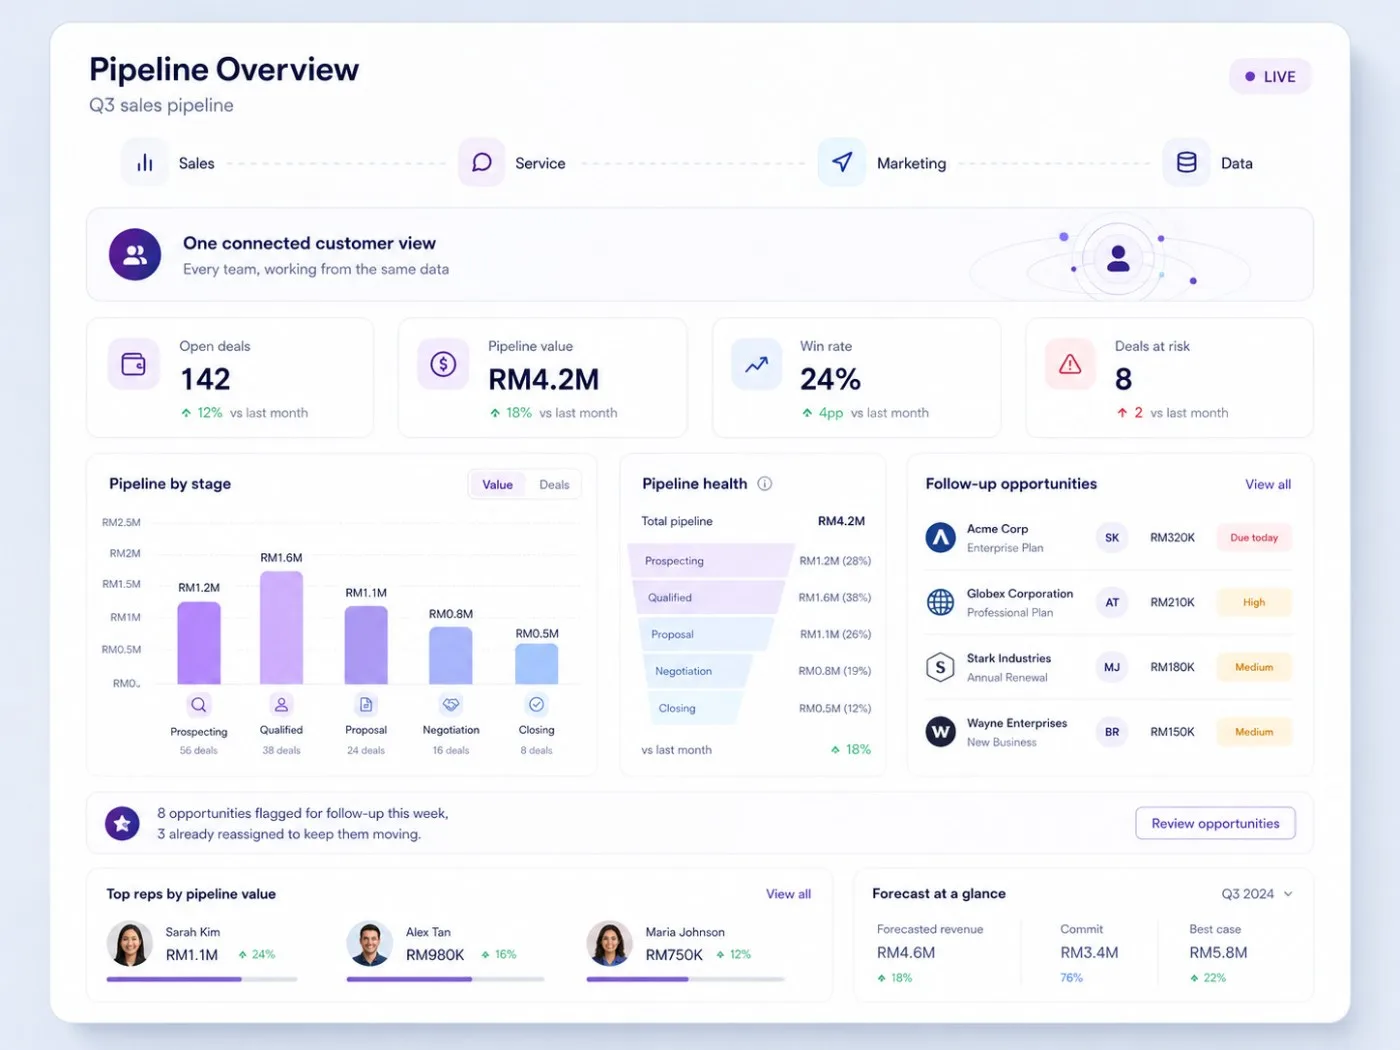
Task: Click the star icon beside flagged opportunities
Action: (x=122, y=823)
